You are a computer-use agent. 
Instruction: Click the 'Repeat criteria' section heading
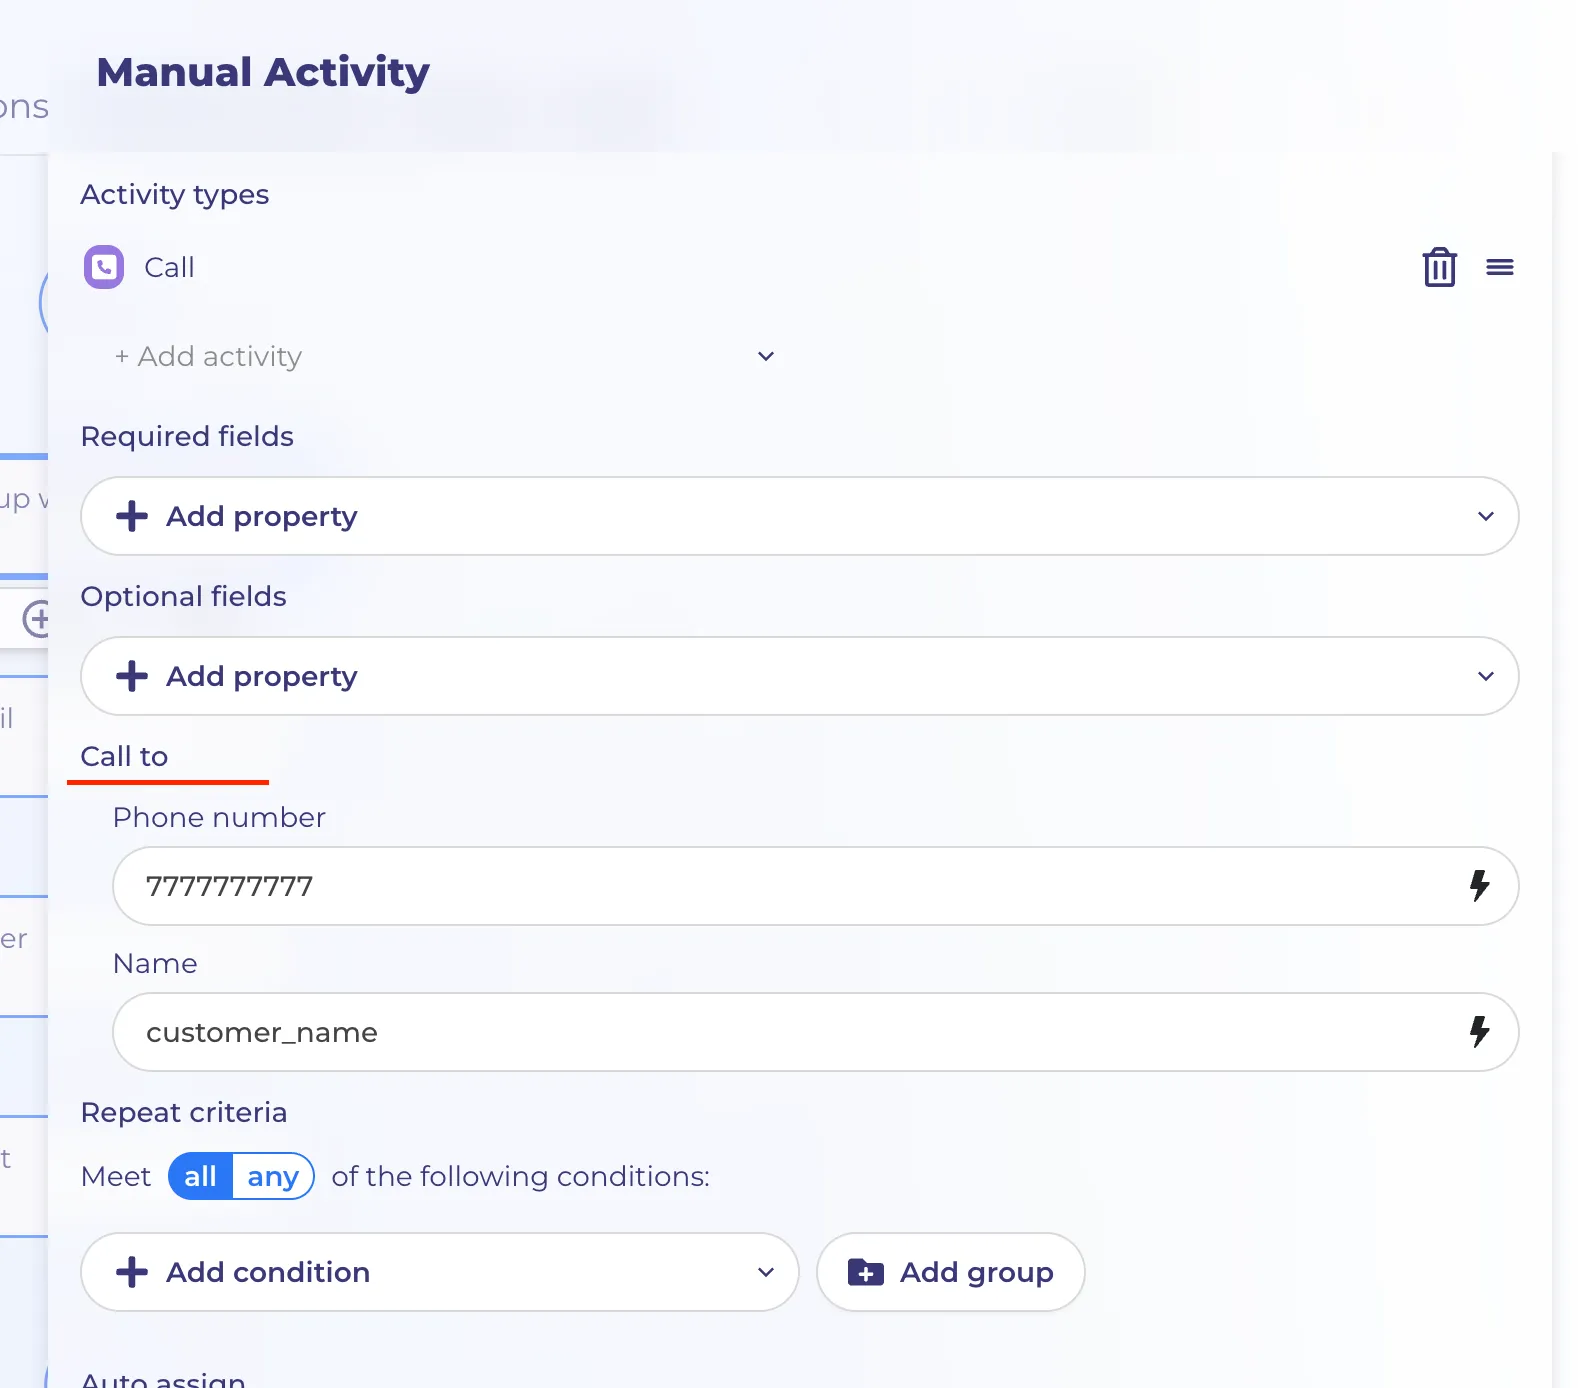click(x=184, y=1112)
